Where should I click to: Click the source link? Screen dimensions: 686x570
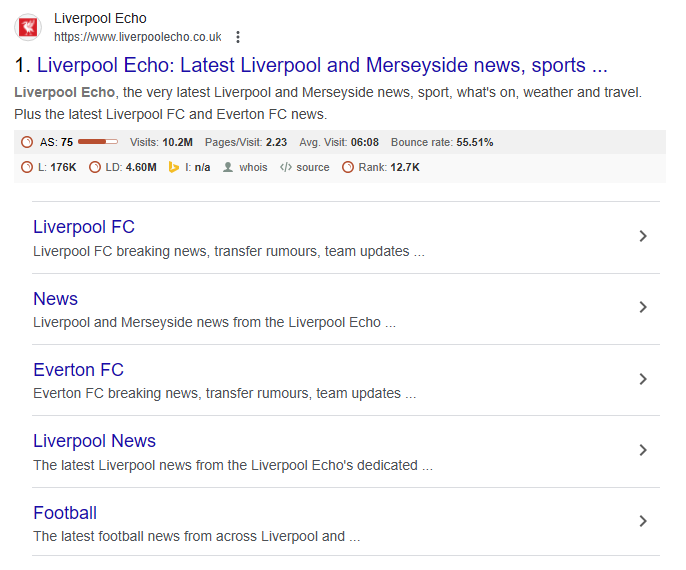tap(313, 167)
